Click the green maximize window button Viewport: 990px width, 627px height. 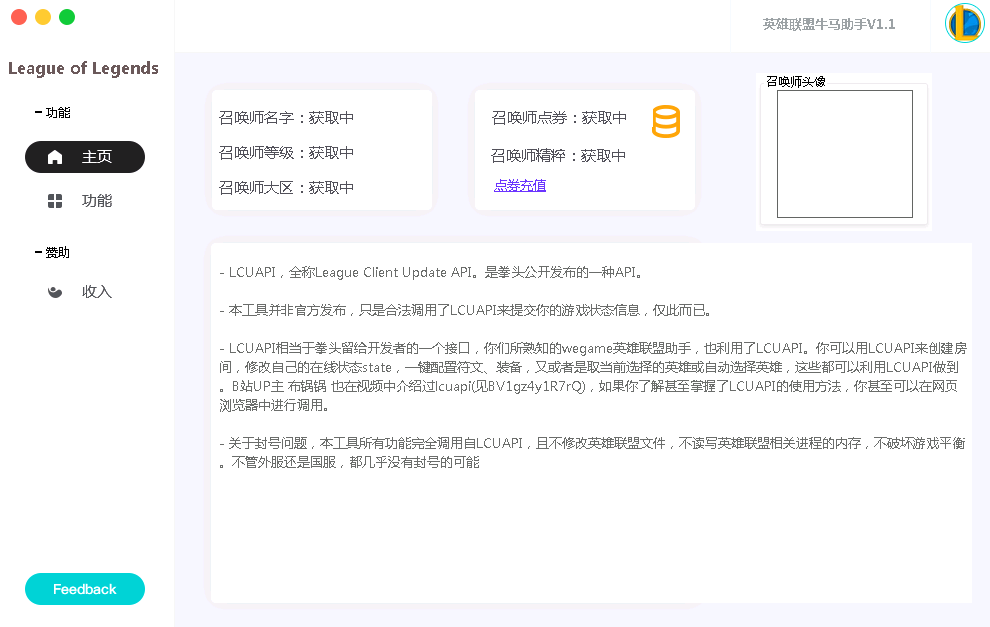(x=67, y=17)
